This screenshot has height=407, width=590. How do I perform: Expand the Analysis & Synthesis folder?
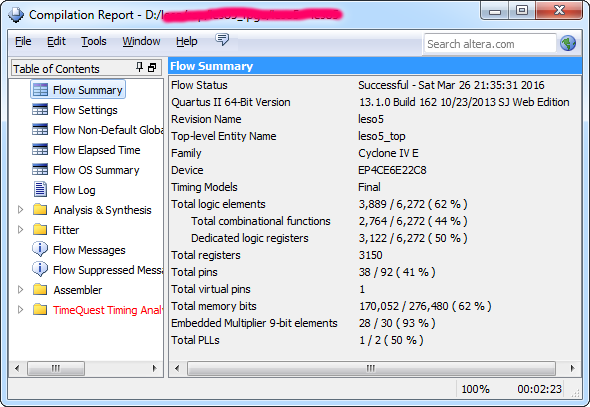[20, 210]
